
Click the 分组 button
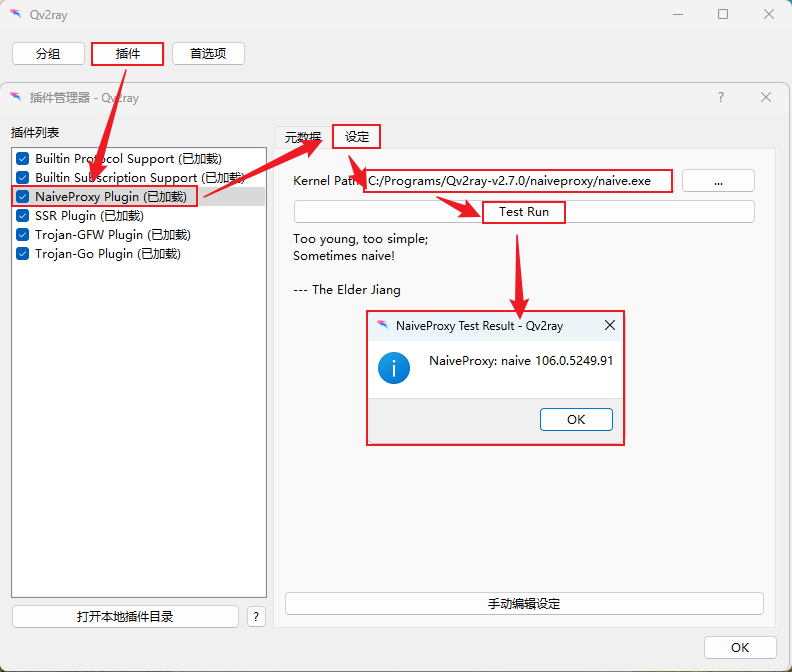pyautogui.click(x=48, y=54)
